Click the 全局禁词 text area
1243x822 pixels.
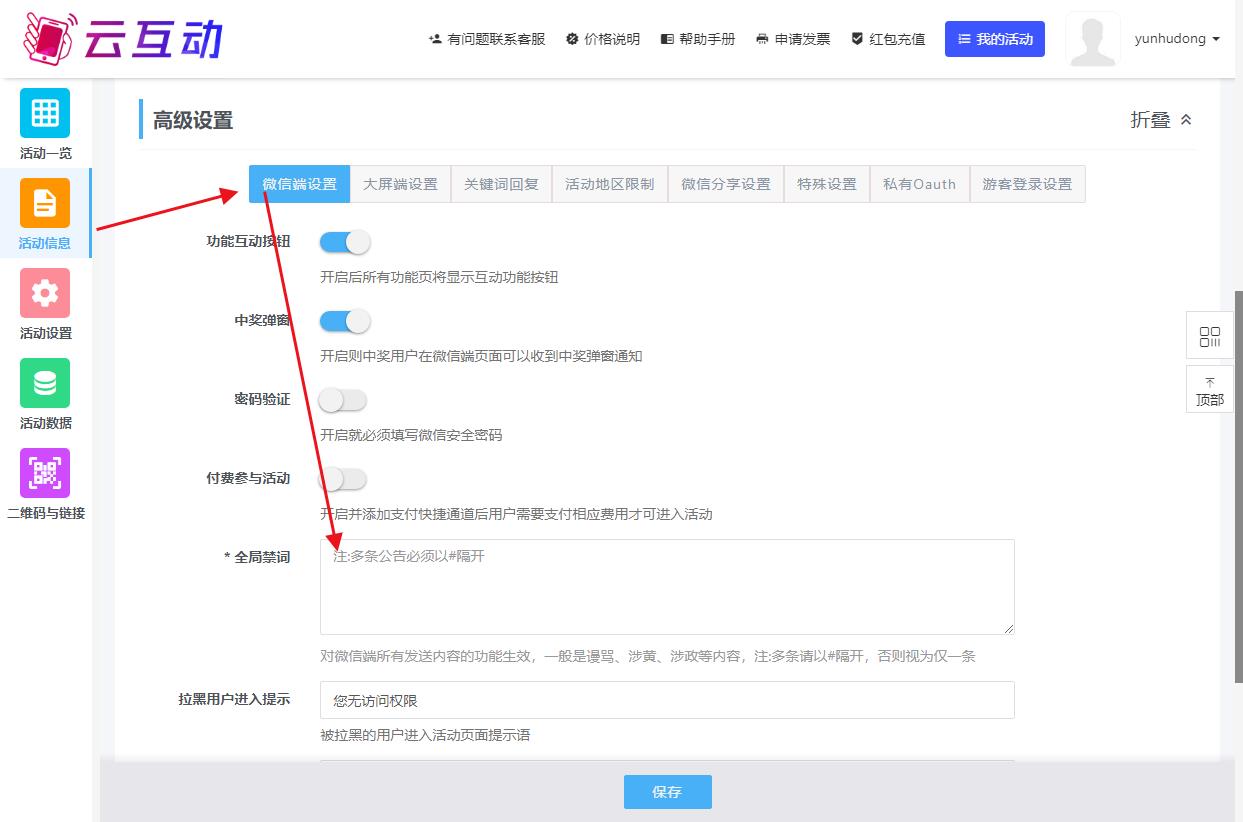pos(667,587)
